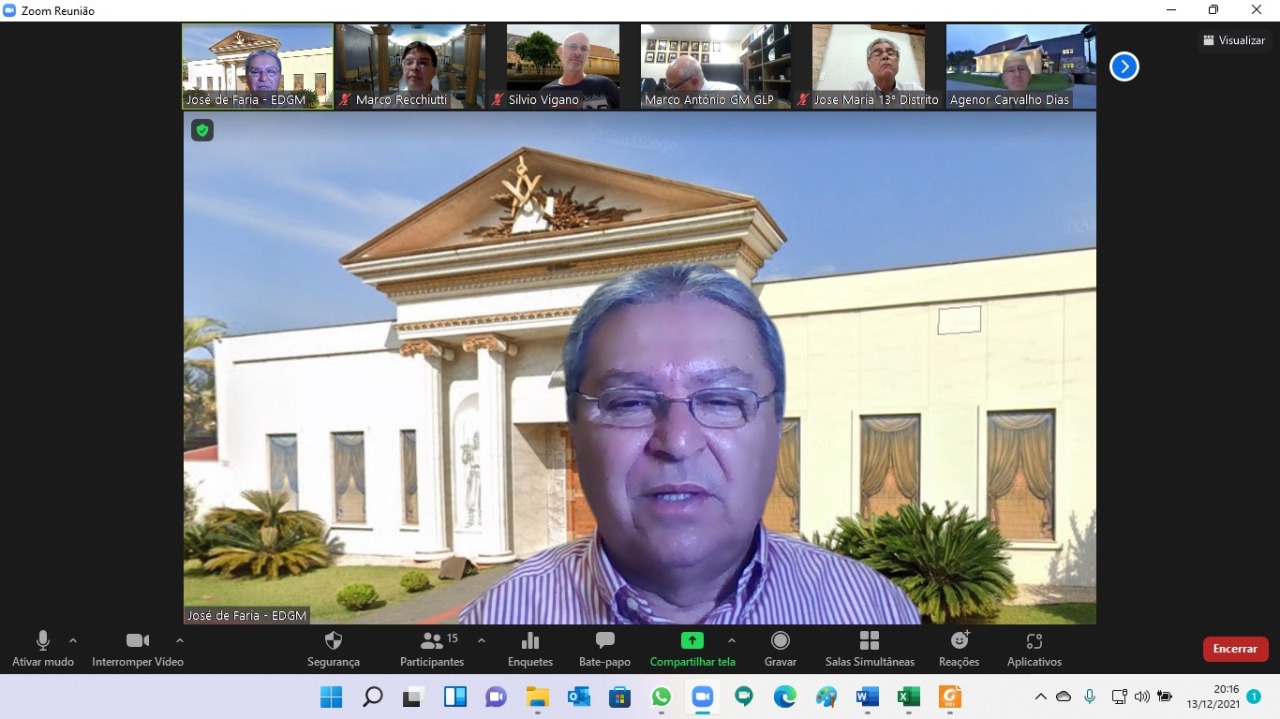1280x719 pixels.
Task: Open the Bate-papo chat
Action: click(x=604, y=641)
